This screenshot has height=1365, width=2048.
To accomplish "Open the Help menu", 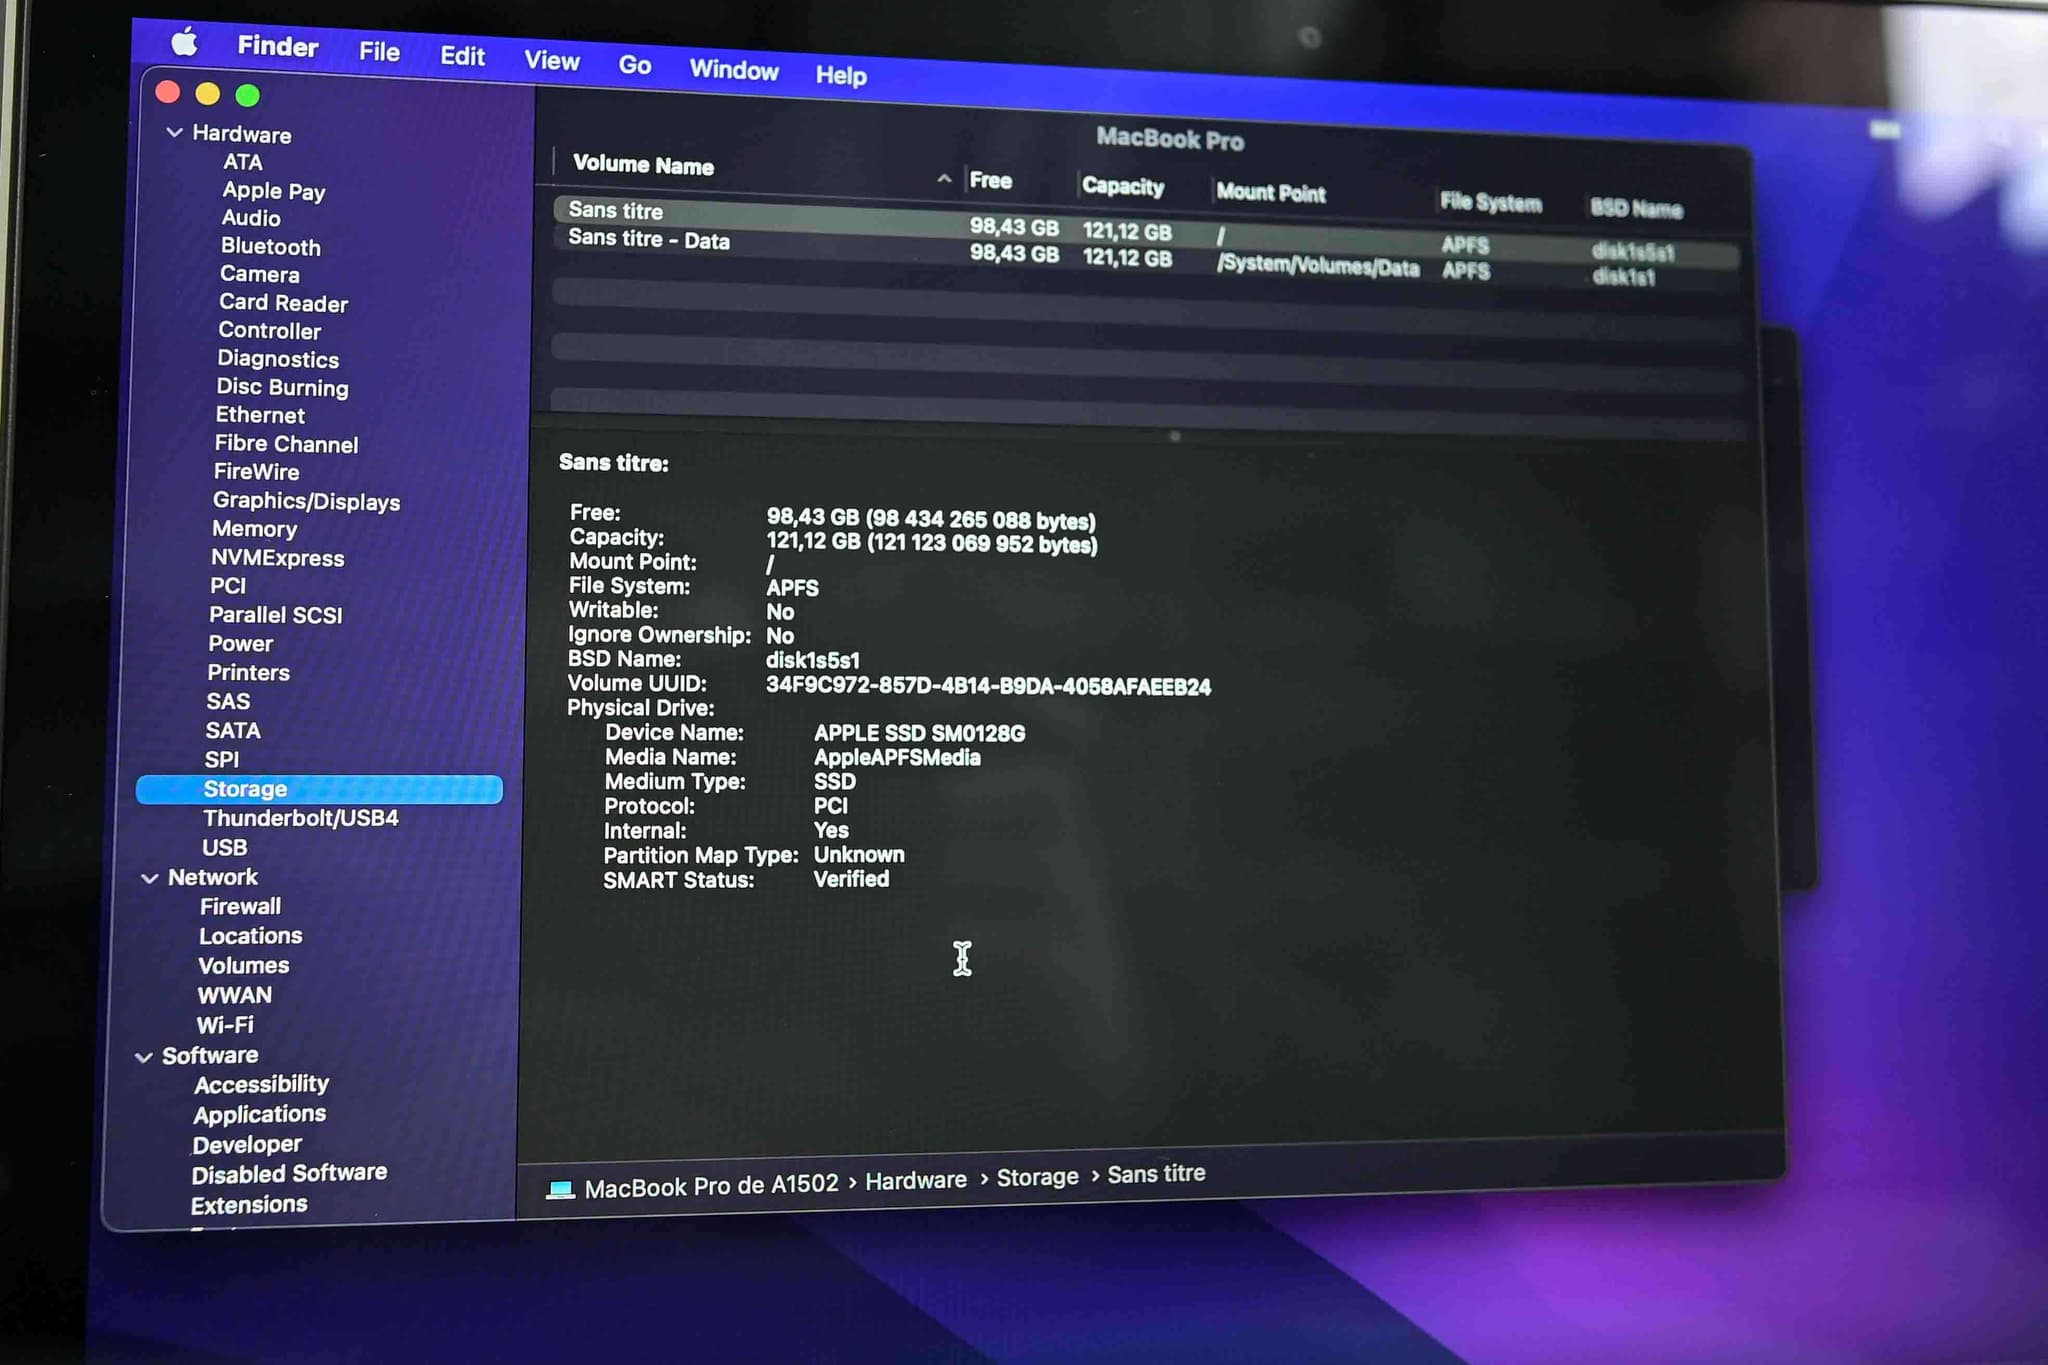I will 841,75.
